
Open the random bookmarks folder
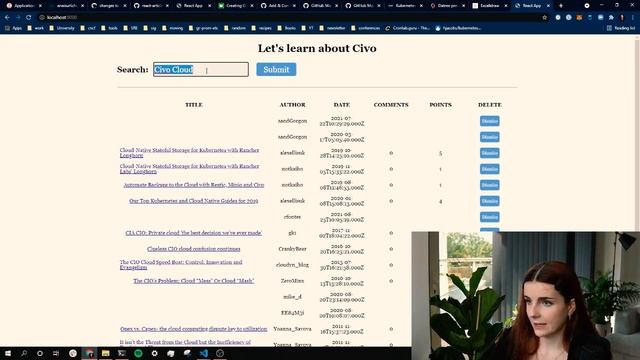235,28
